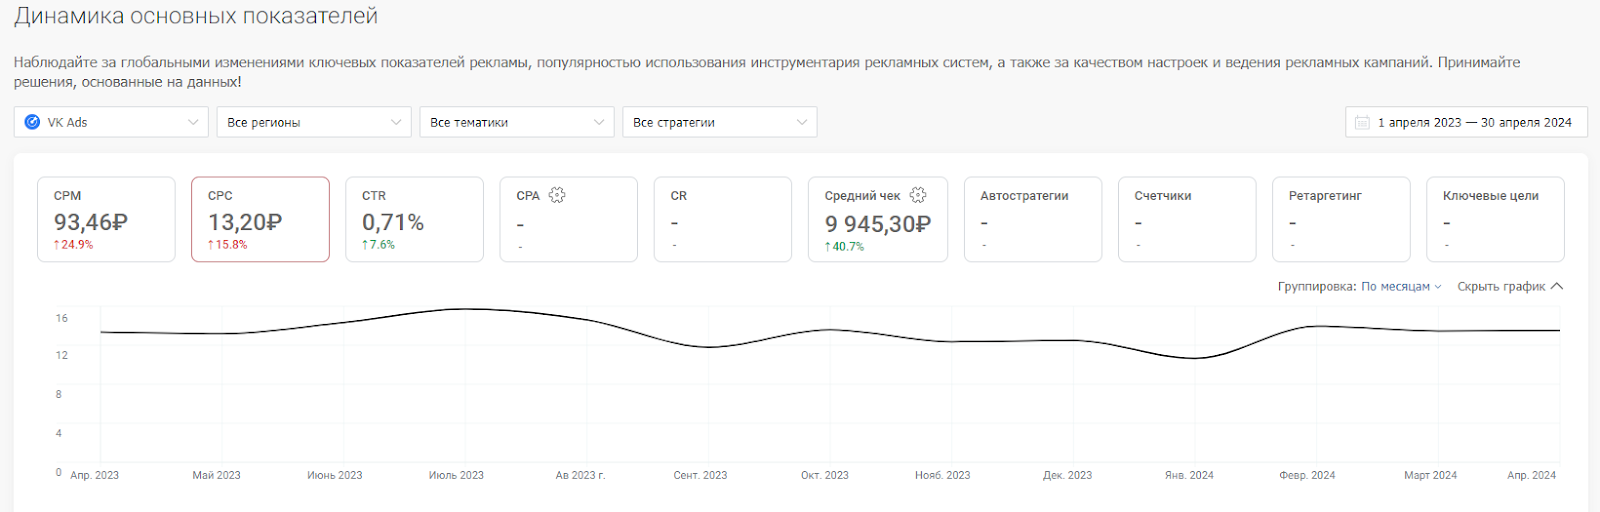Open the Все тематики dropdown
This screenshot has height=512, width=1600.
click(517, 122)
